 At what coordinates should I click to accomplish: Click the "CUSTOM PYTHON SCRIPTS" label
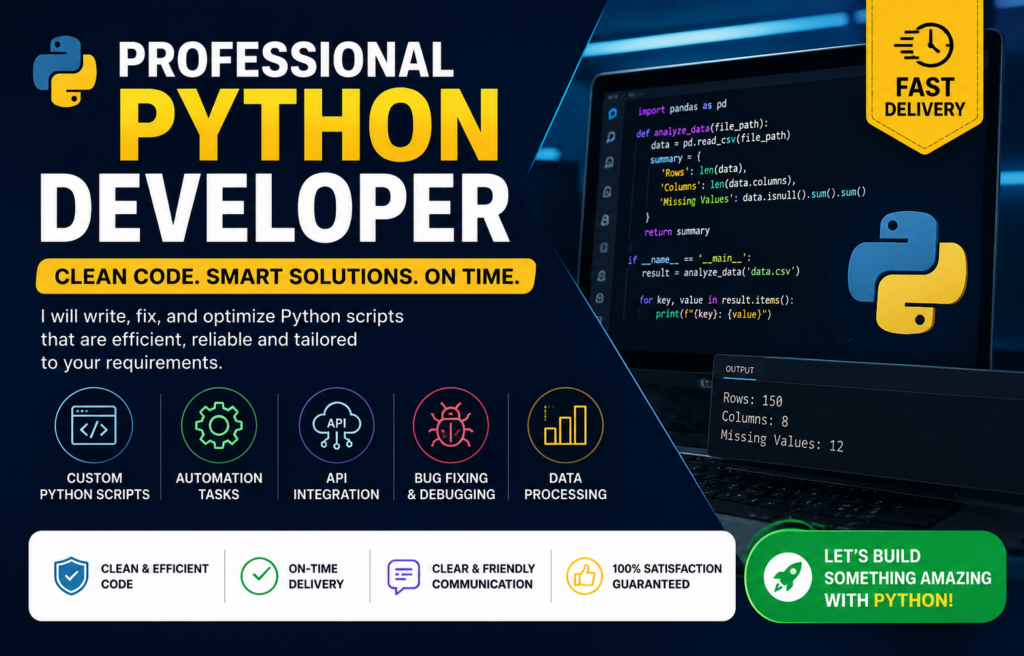tap(95, 486)
